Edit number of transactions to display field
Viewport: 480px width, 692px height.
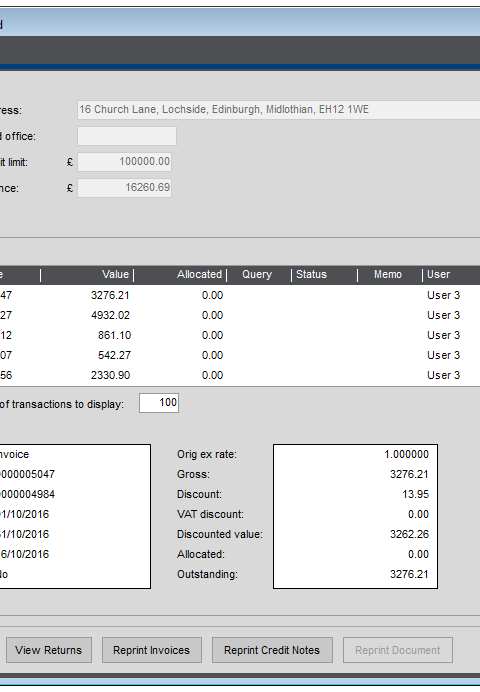(159, 403)
